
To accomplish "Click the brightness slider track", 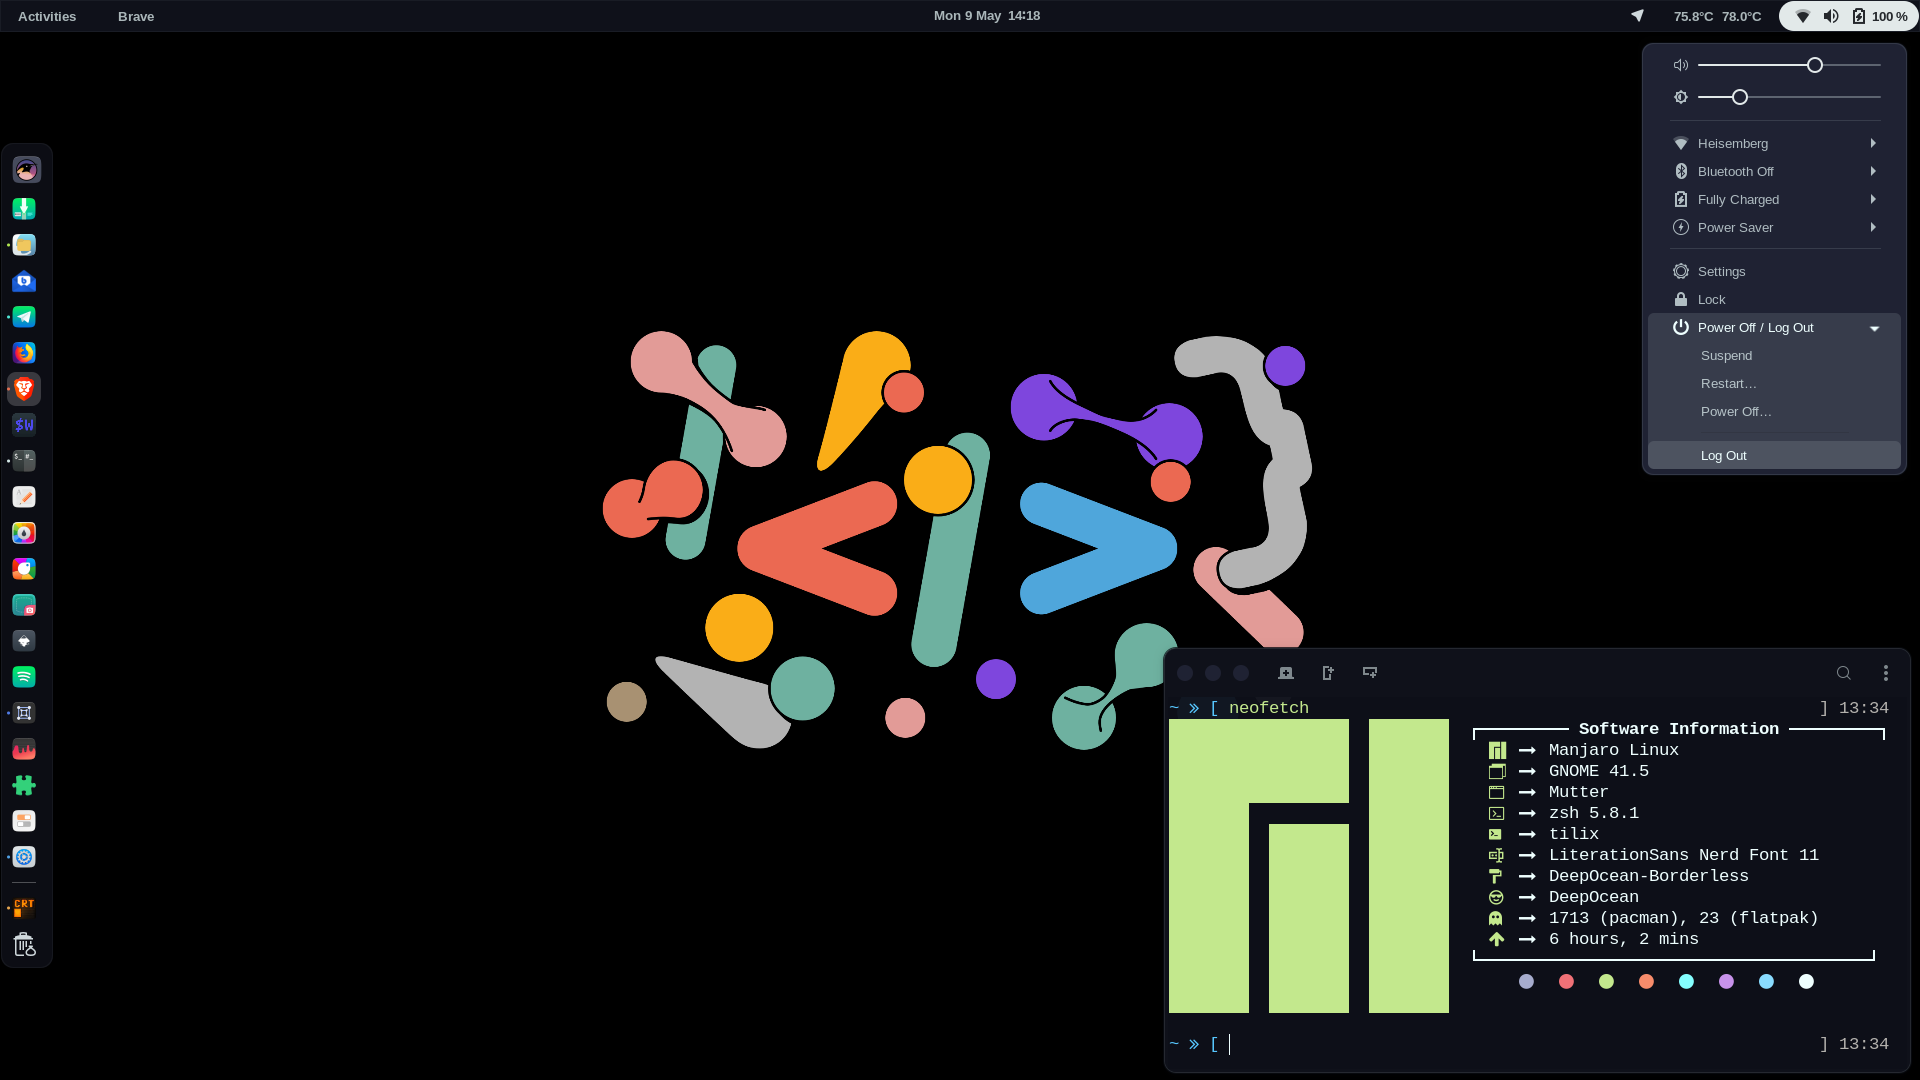I will (1789, 97).
